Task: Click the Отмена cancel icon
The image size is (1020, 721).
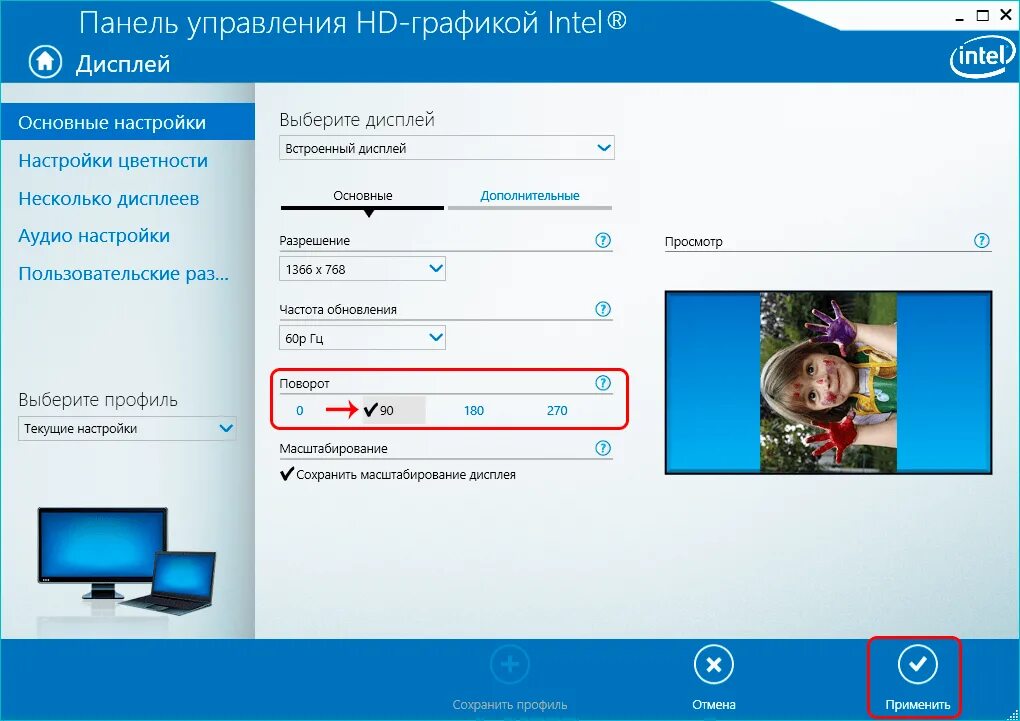Action: click(x=714, y=665)
